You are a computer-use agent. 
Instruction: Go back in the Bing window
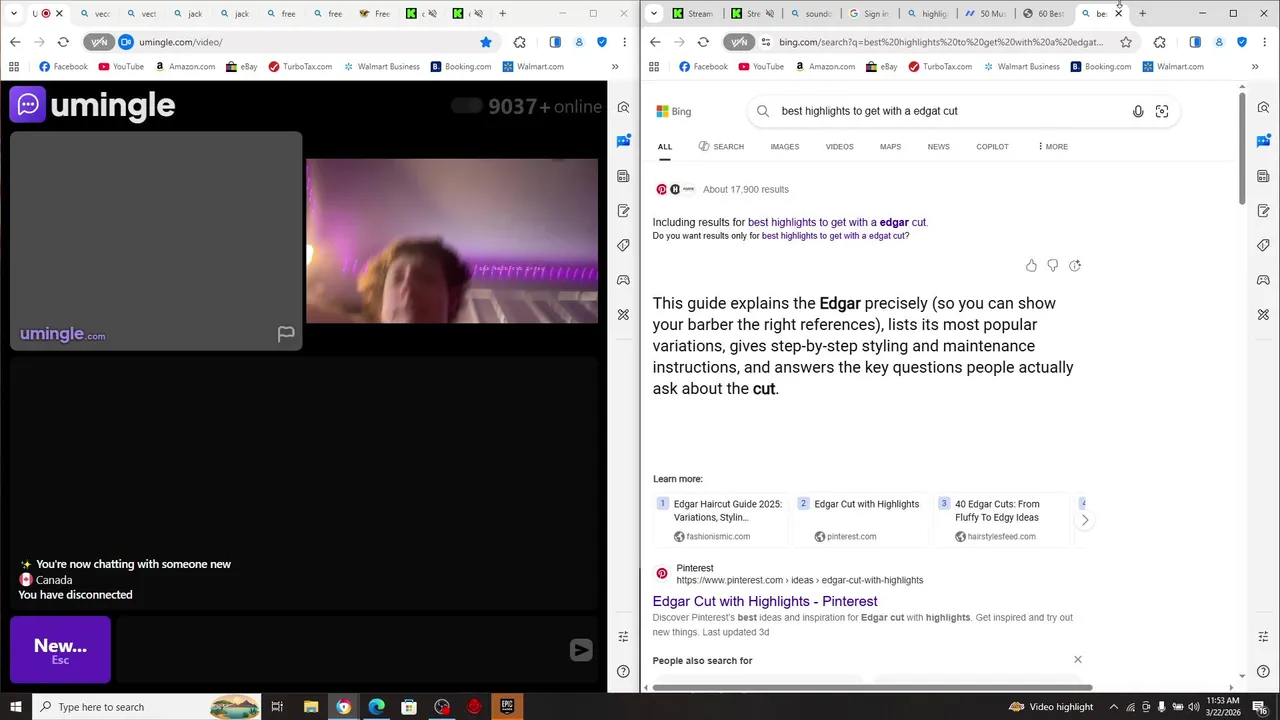click(x=655, y=42)
